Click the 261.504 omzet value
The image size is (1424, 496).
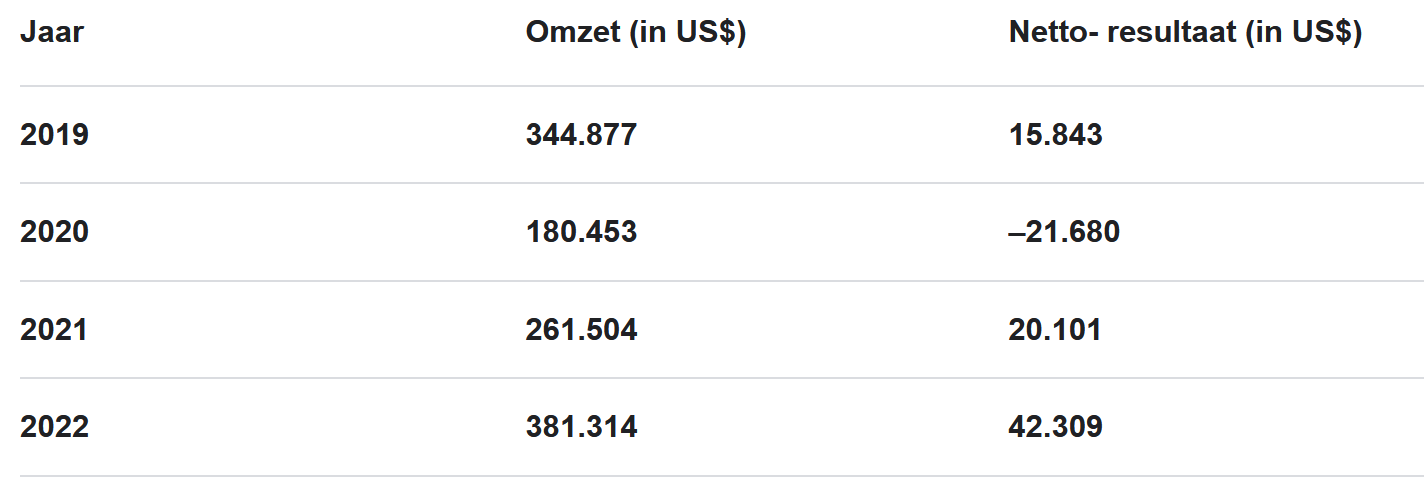(x=581, y=330)
